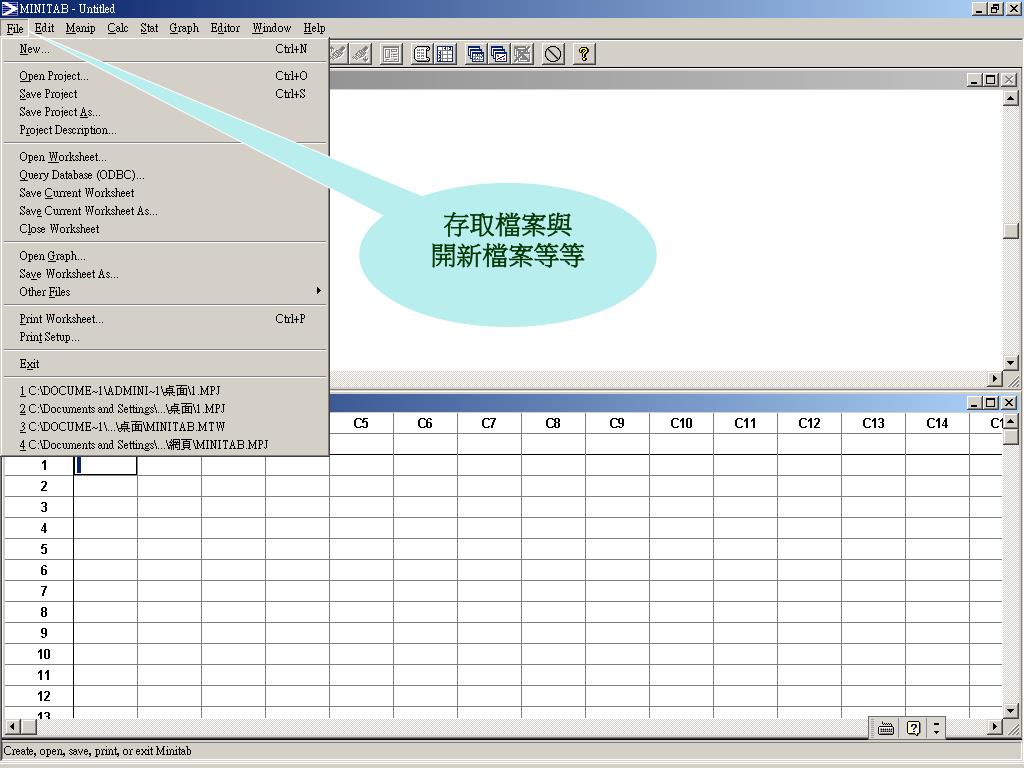This screenshot has width=1024, height=768.
Task: Choose Open Graph... menu entry
Action: (x=165, y=256)
